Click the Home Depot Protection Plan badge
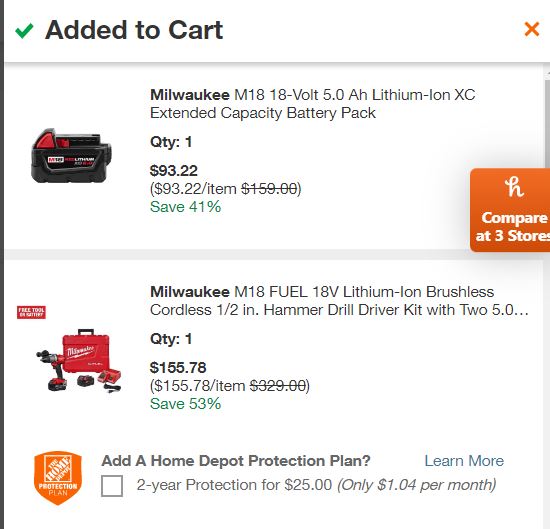The width and height of the screenshot is (550, 529). click(x=58, y=478)
